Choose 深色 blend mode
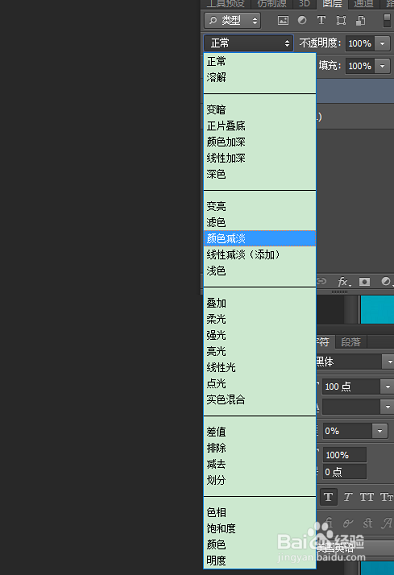 pyautogui.click(x=260, y=174)
